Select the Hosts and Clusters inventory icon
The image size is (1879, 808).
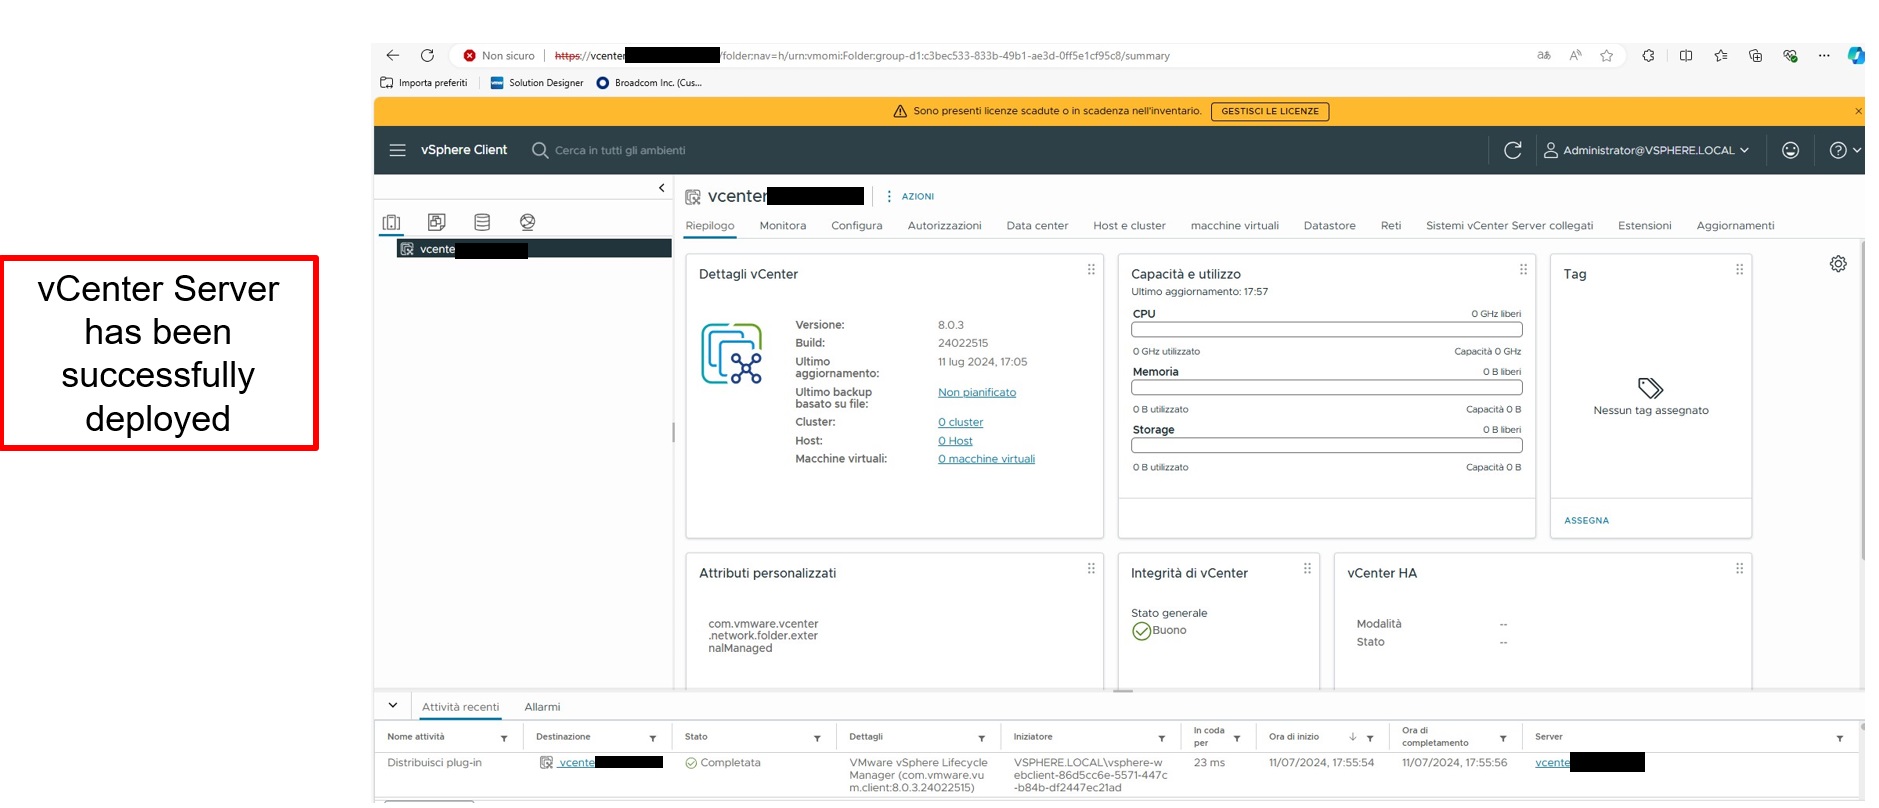pyautogui.click(x=391, y=222)
